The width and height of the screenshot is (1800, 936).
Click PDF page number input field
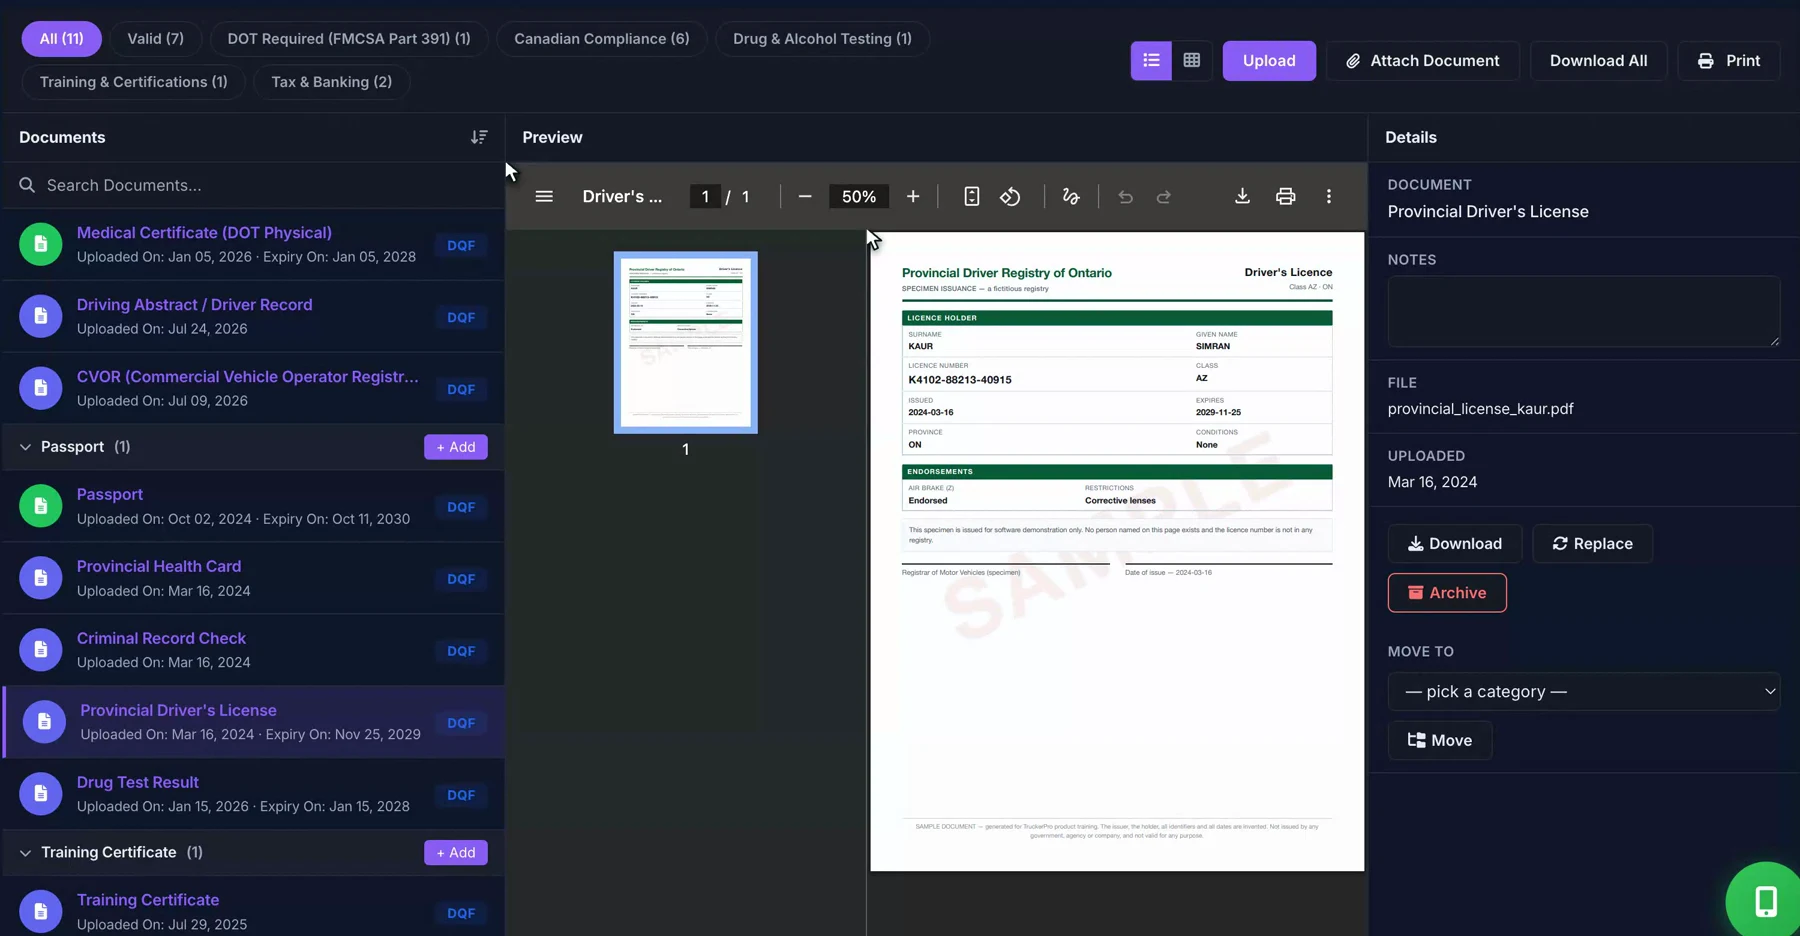click(705, 197)
